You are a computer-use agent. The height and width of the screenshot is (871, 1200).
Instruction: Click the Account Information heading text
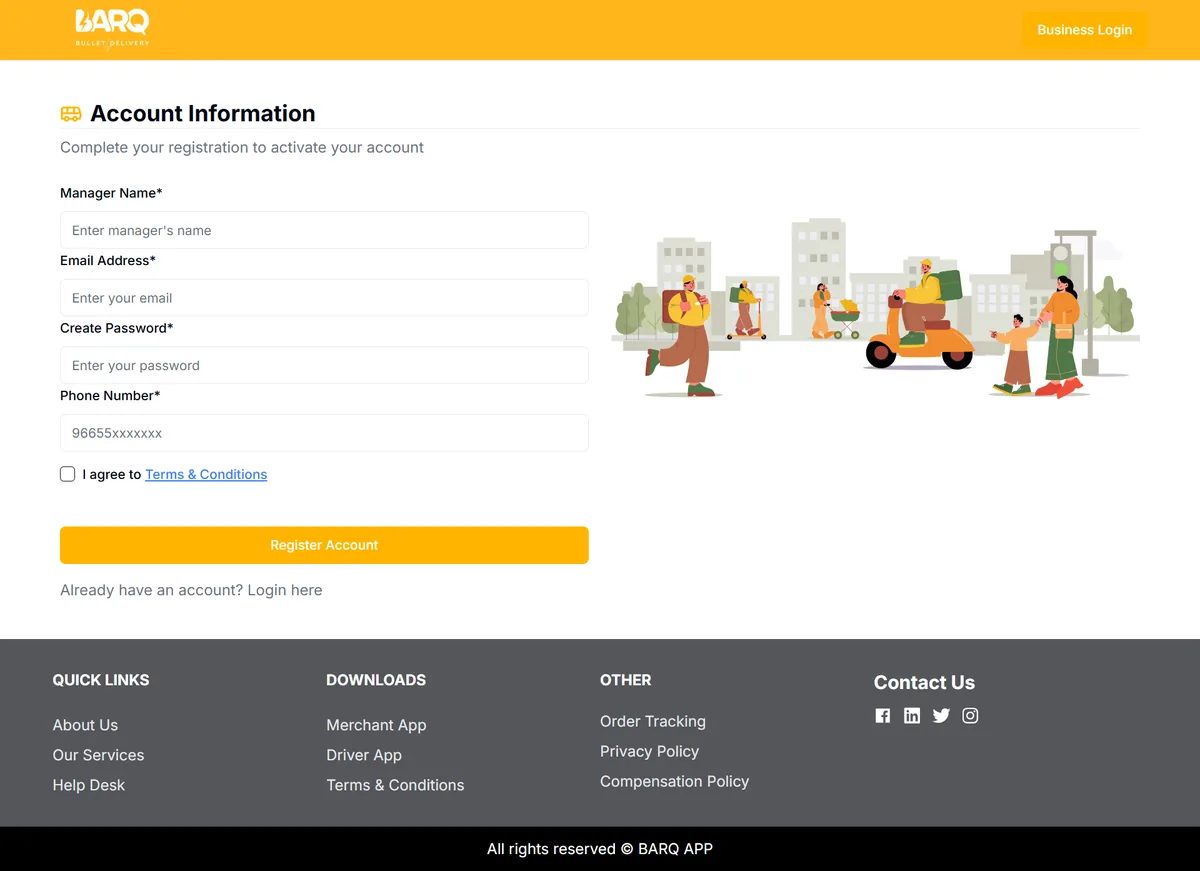click(x=203, y=114)
